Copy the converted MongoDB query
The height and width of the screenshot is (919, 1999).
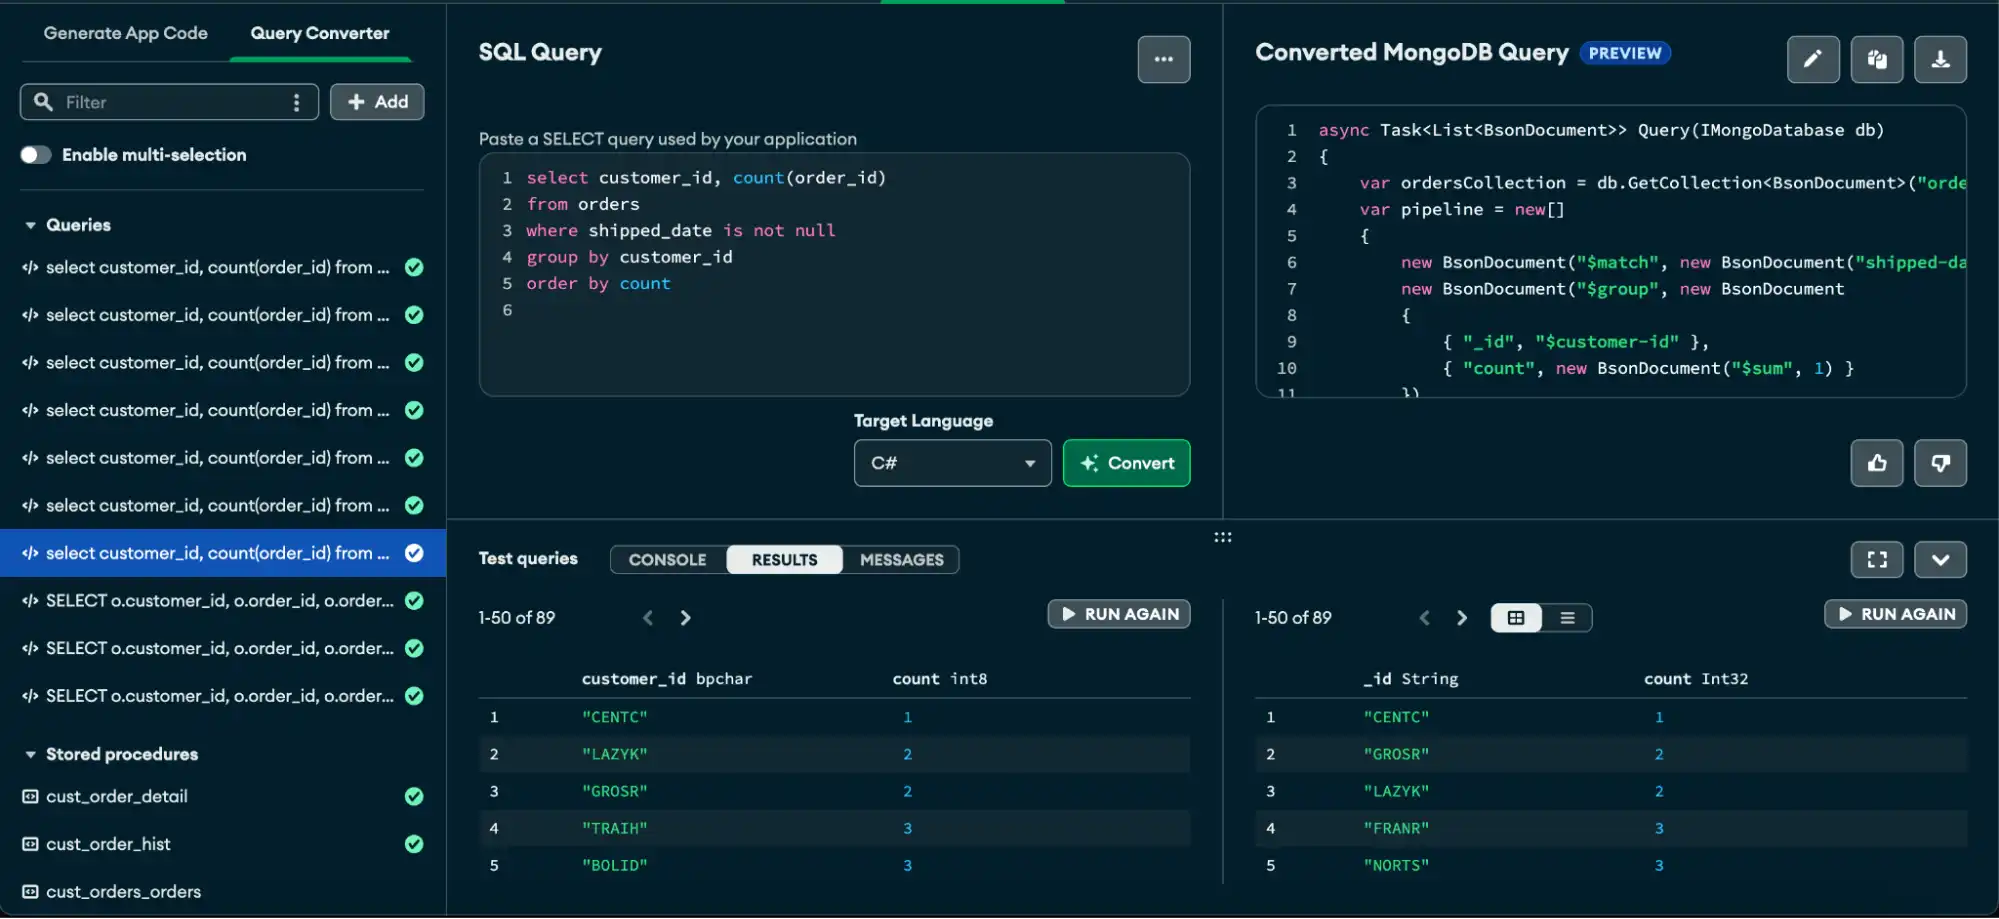[1877, 59]
